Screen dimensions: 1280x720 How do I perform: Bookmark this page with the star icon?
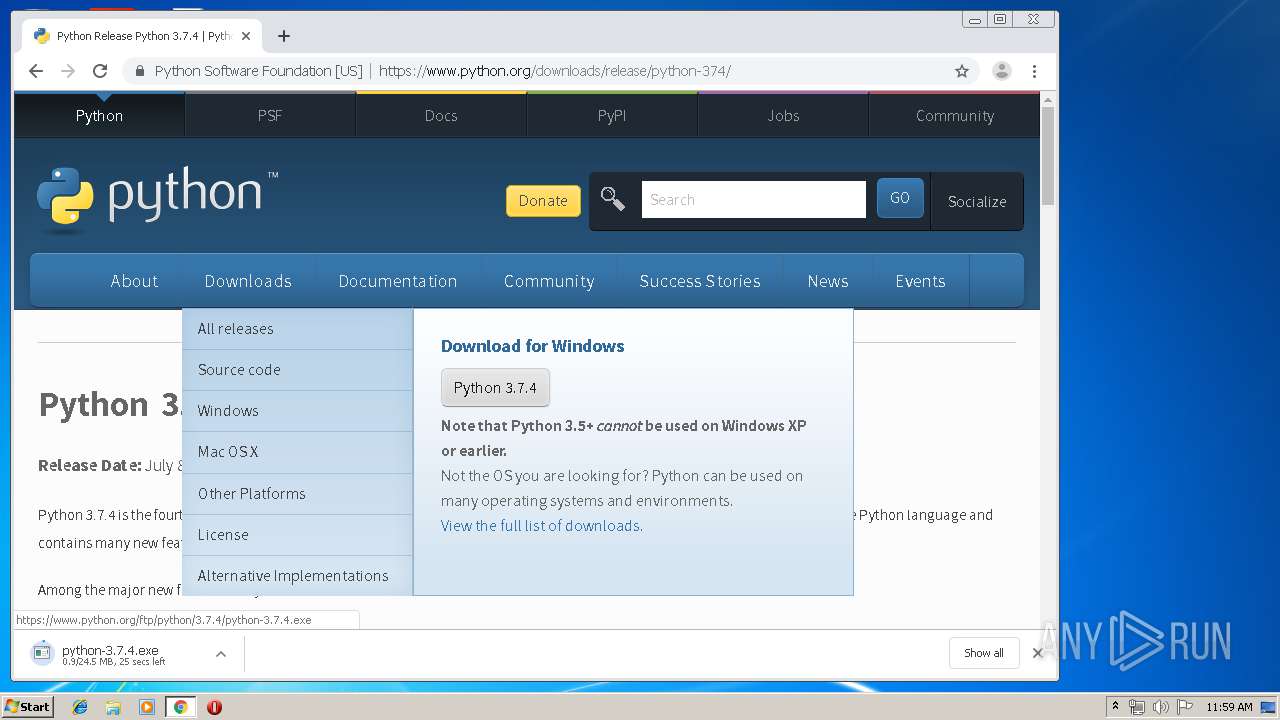tap(962, 71)
